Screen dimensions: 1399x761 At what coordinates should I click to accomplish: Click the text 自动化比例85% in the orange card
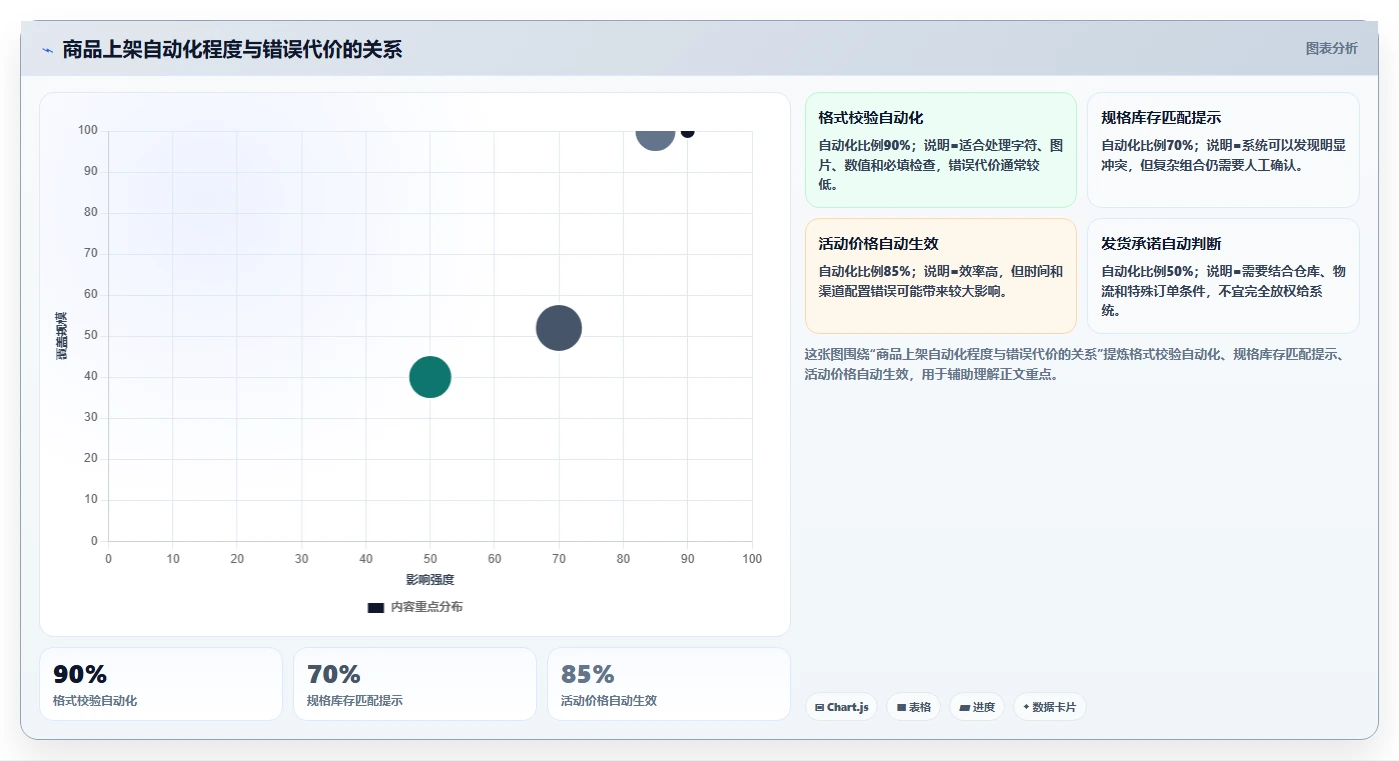864,271
